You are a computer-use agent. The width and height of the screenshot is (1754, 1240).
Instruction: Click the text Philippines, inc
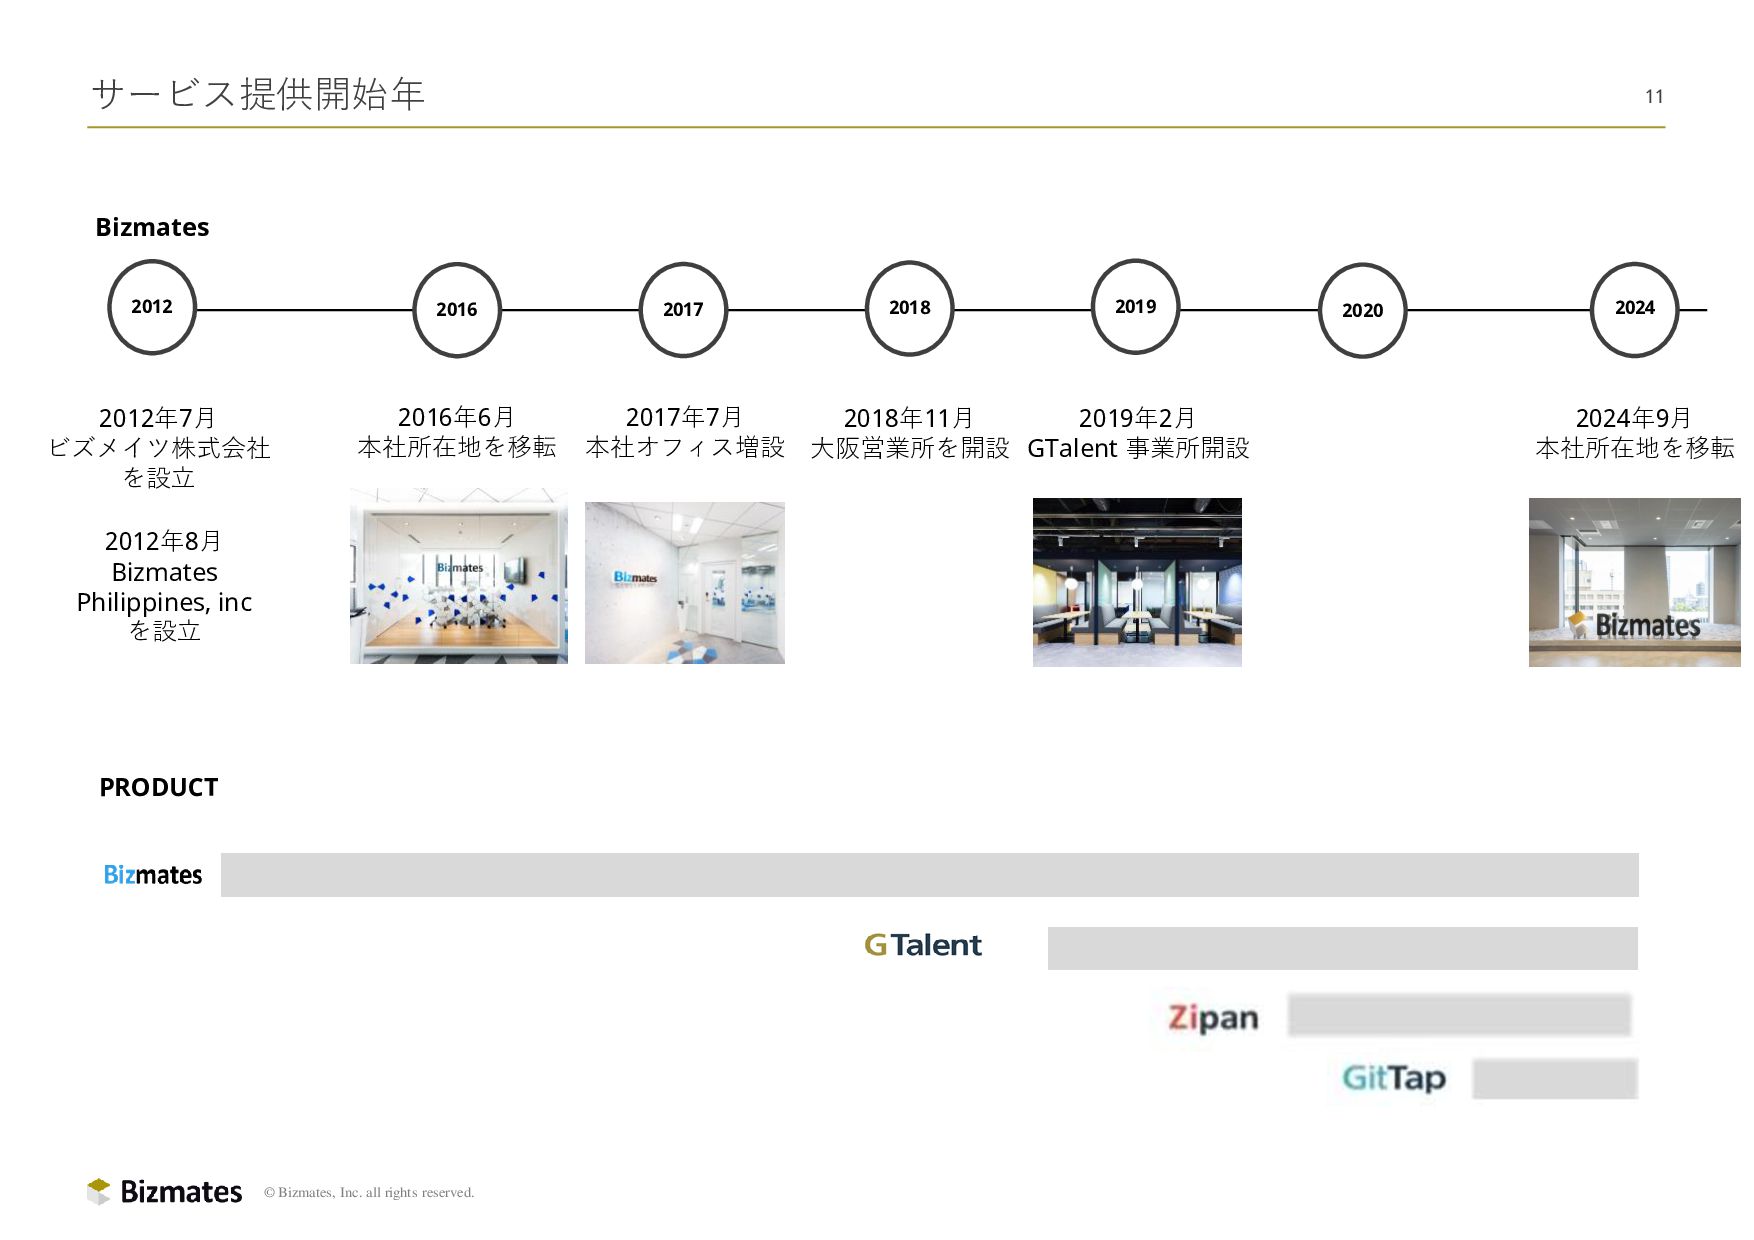pos(164,602)
